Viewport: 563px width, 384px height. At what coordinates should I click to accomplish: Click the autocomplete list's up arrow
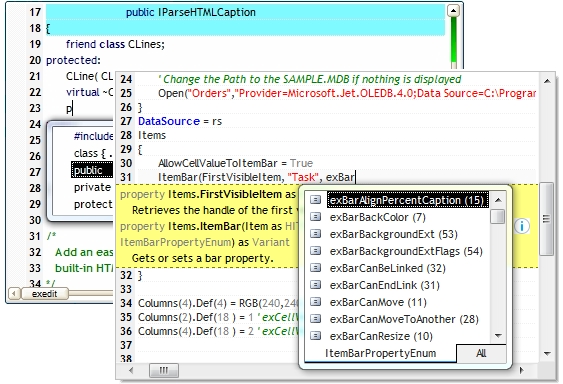click(x=498, y=200)
